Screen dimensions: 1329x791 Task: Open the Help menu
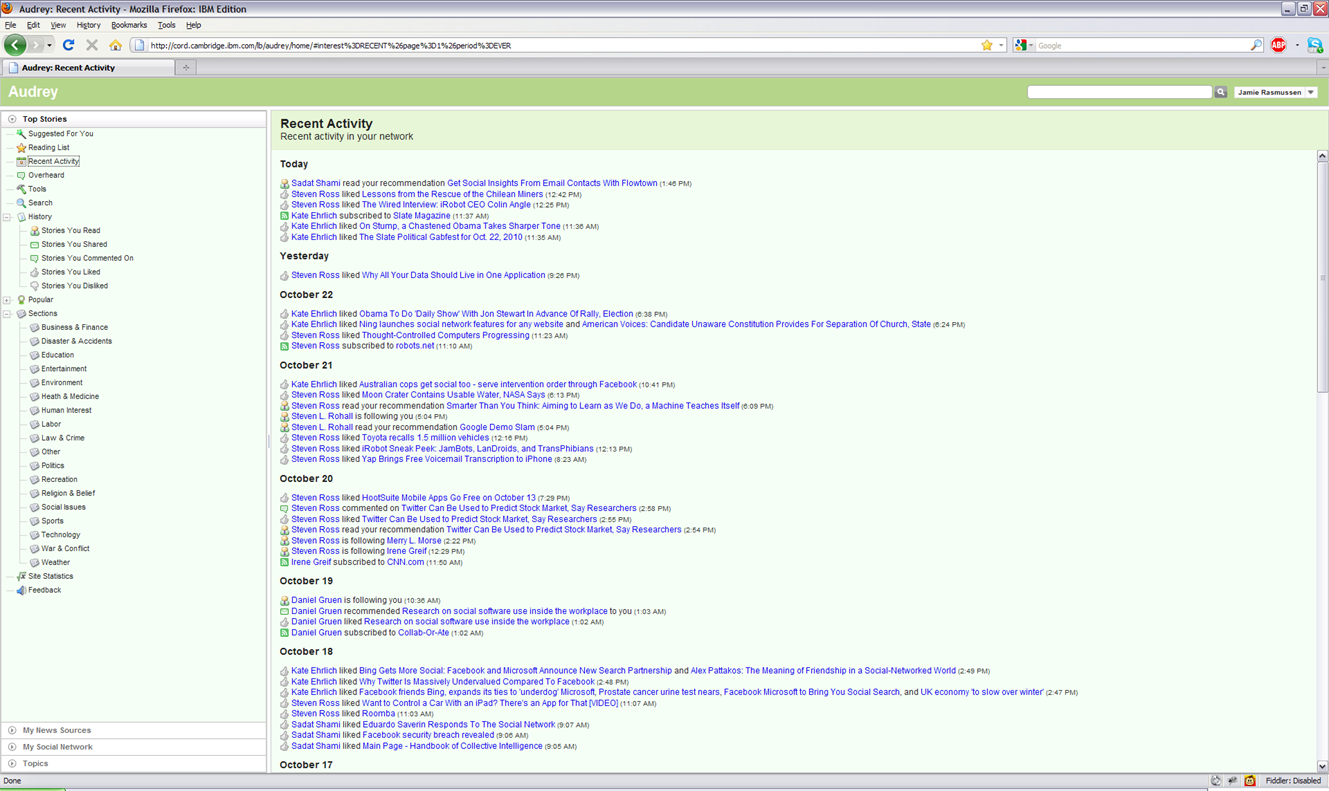[x=193, y=25]
